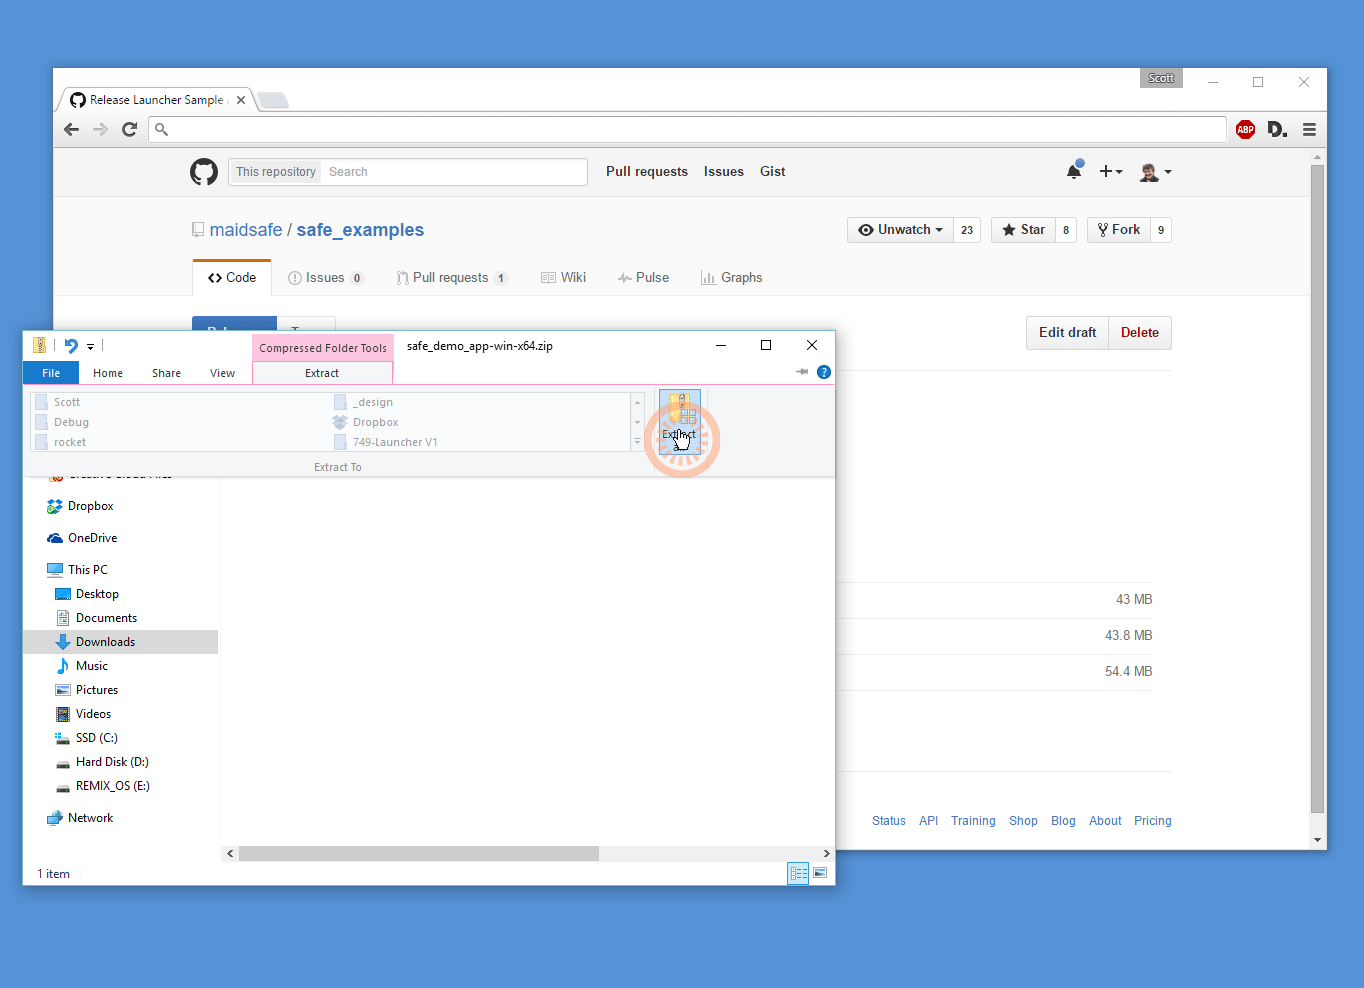Open Issues in GitHub header
1364x988 pixels.
[x=724, y=172]
